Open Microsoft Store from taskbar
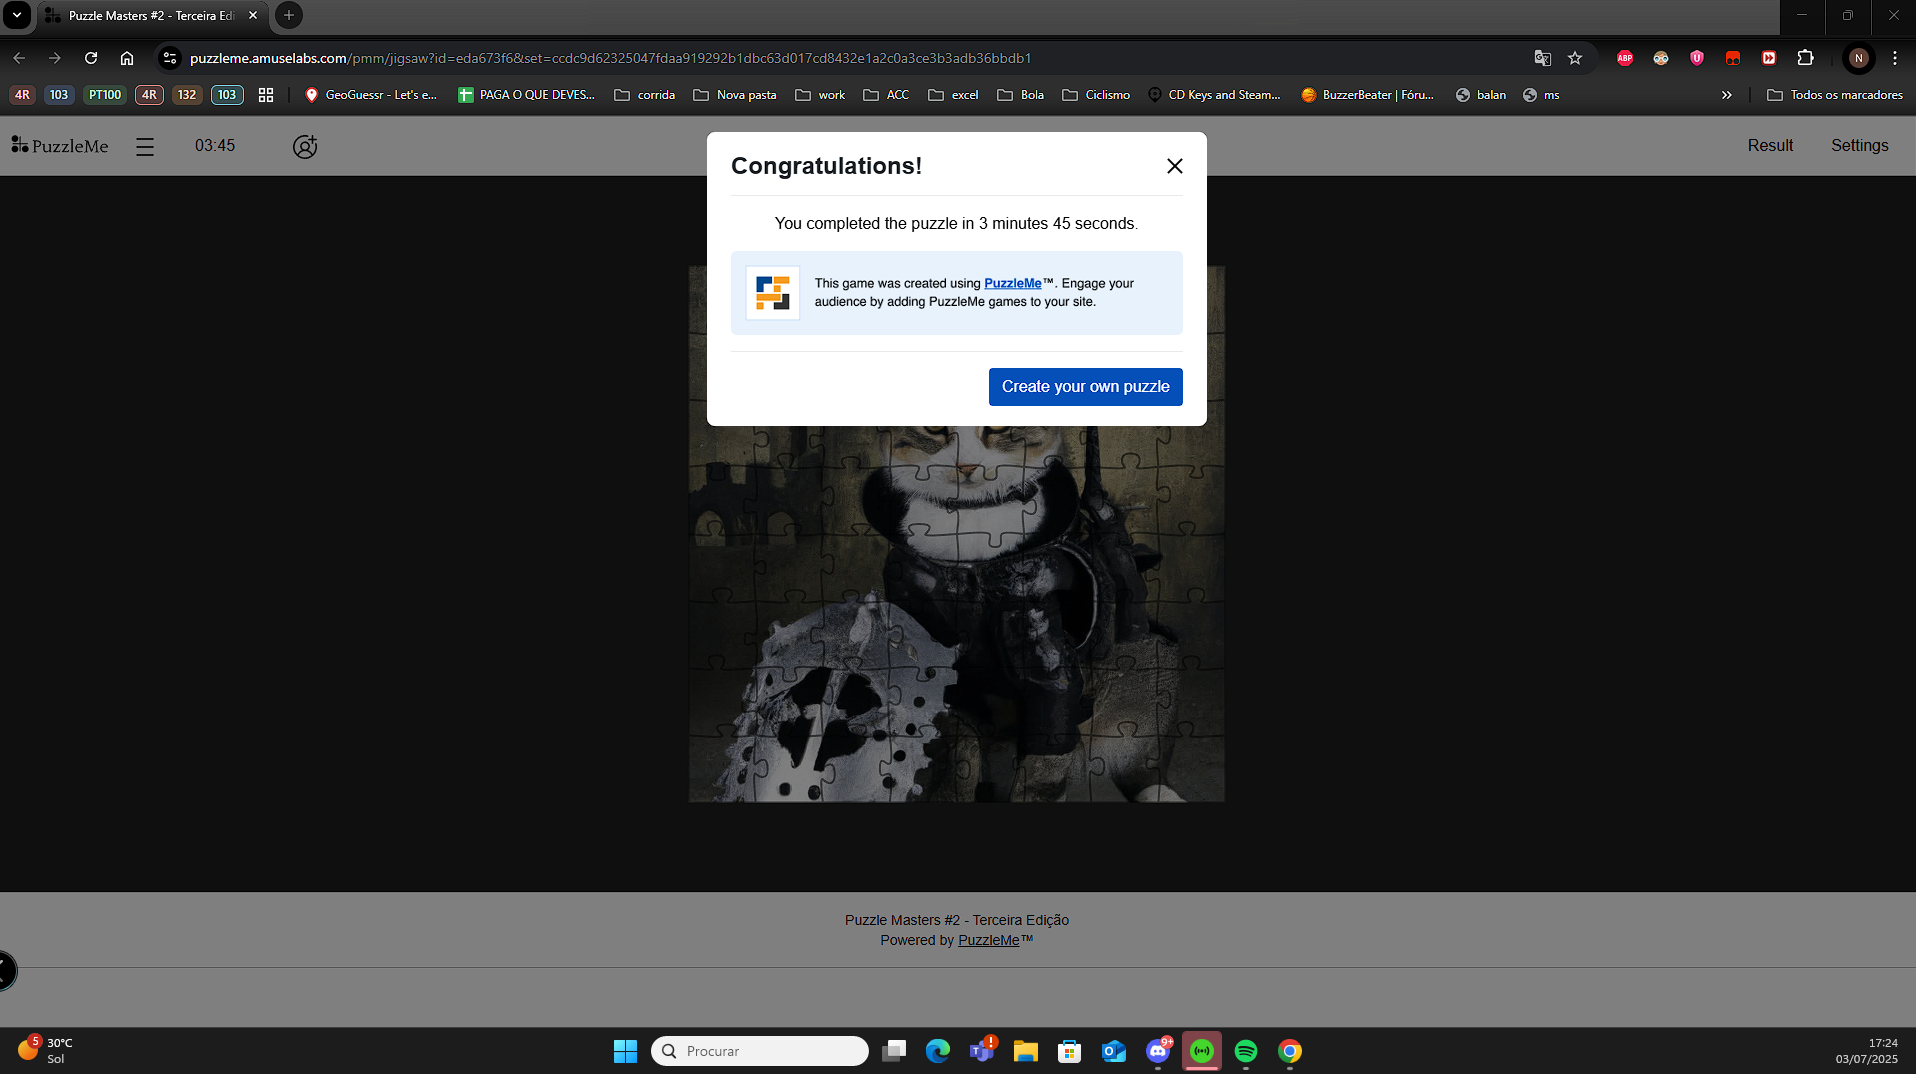The image size is (1916, 1074). point(1070,1051)
